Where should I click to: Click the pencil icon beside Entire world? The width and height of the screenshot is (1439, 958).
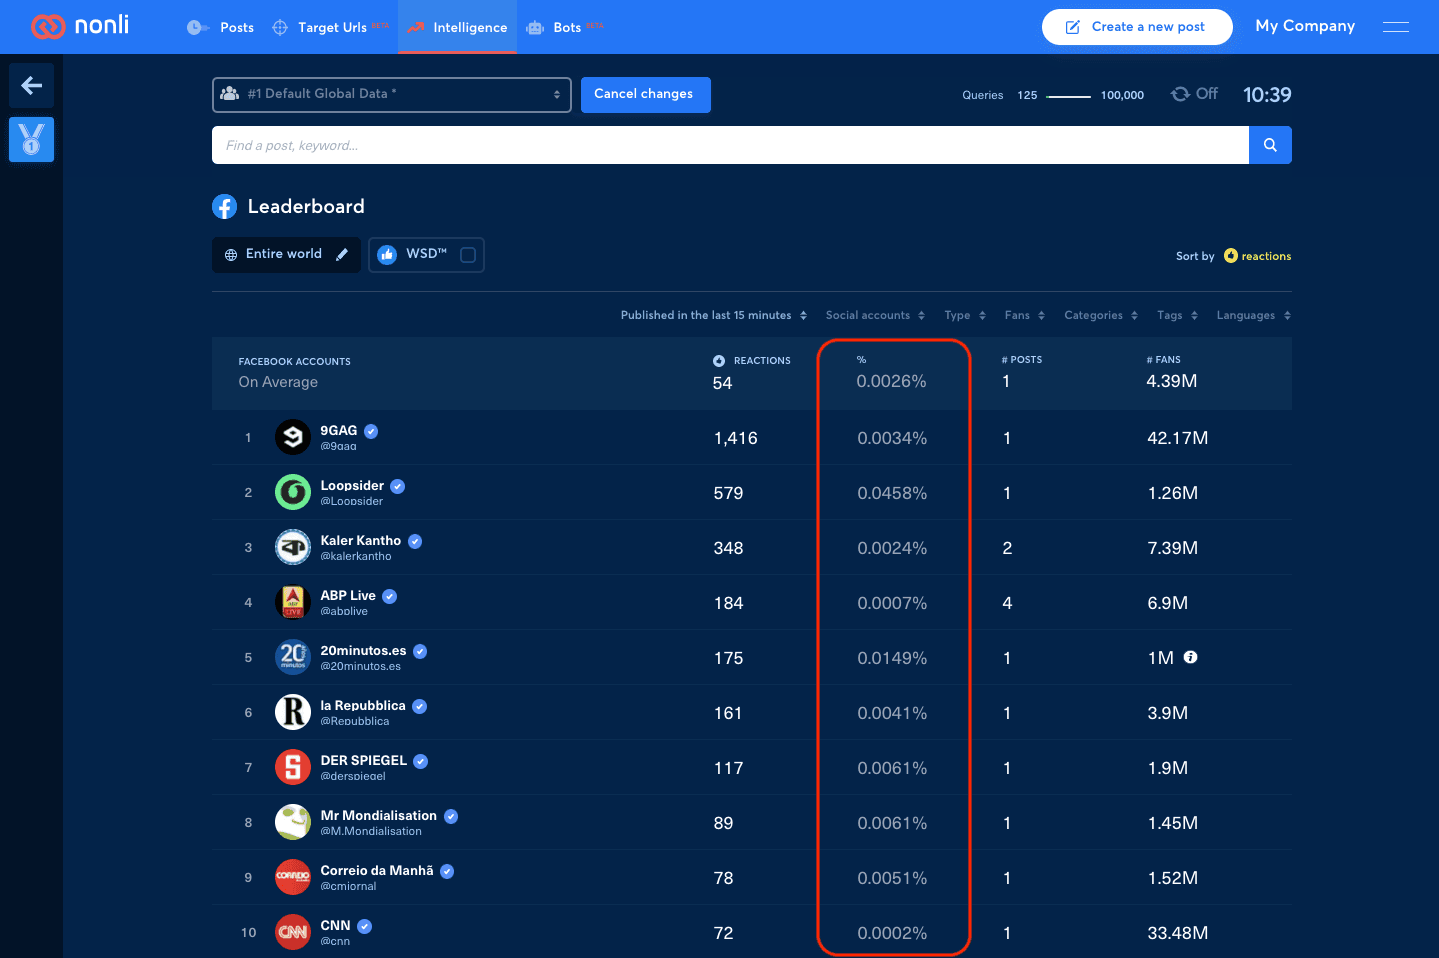(x=342, y=254)
